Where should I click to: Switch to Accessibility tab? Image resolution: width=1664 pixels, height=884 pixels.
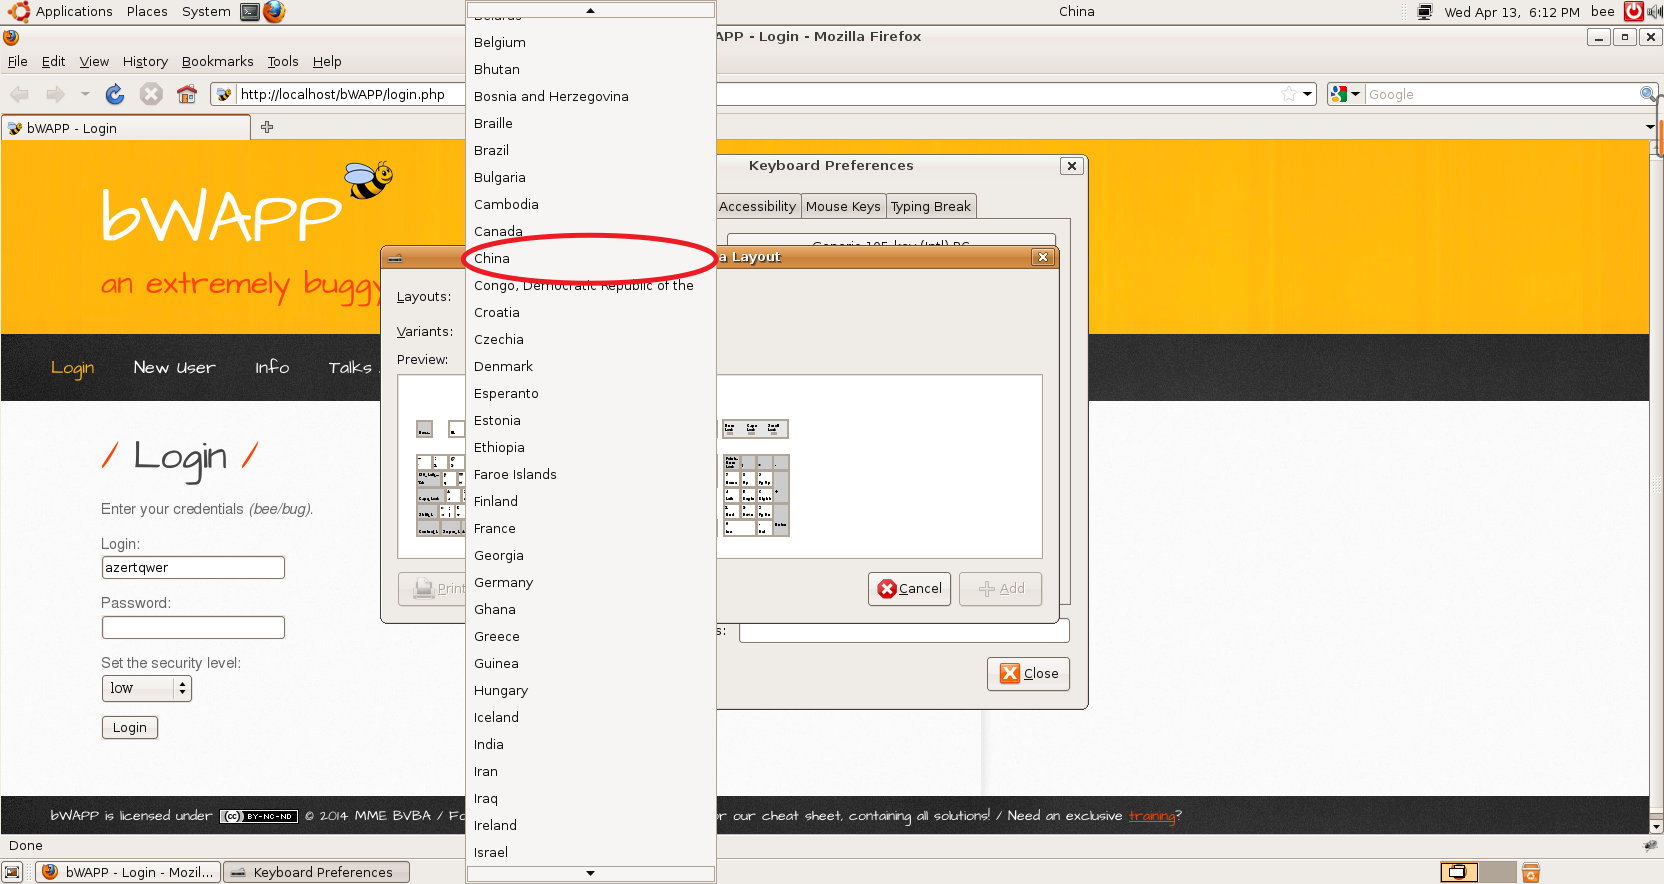pyautogui.click(x=757, y=206)
